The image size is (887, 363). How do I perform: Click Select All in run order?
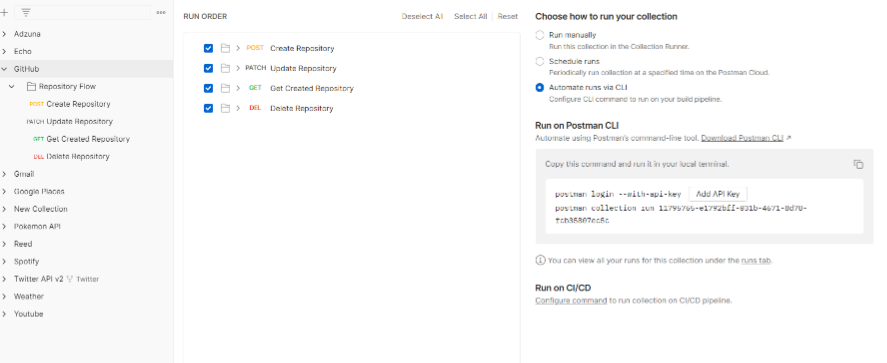(470, 16)
